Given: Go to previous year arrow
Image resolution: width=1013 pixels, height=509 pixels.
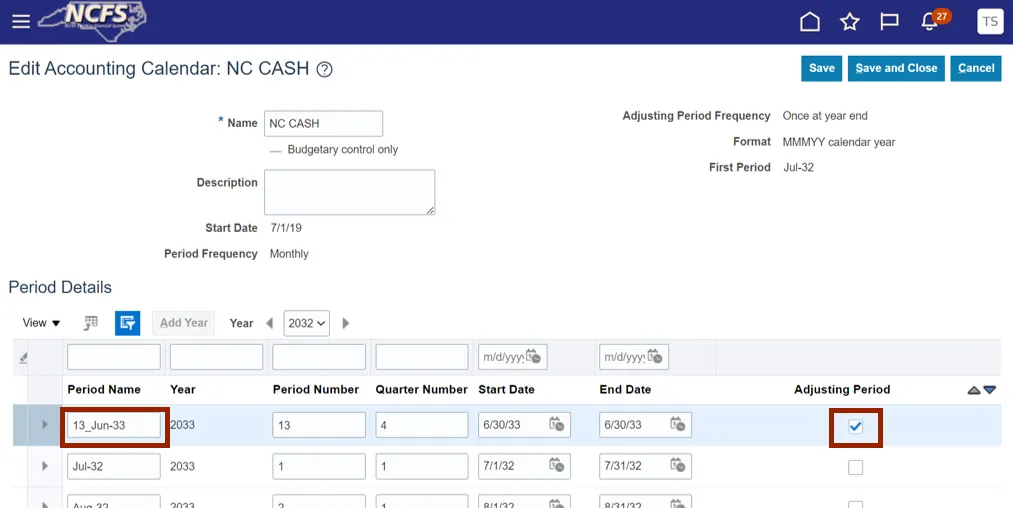Looking at the screenshot, I should tap(269, 323).
